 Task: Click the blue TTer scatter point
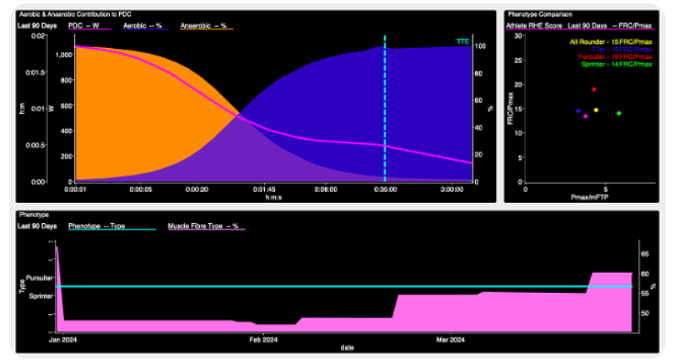point(578,111)
